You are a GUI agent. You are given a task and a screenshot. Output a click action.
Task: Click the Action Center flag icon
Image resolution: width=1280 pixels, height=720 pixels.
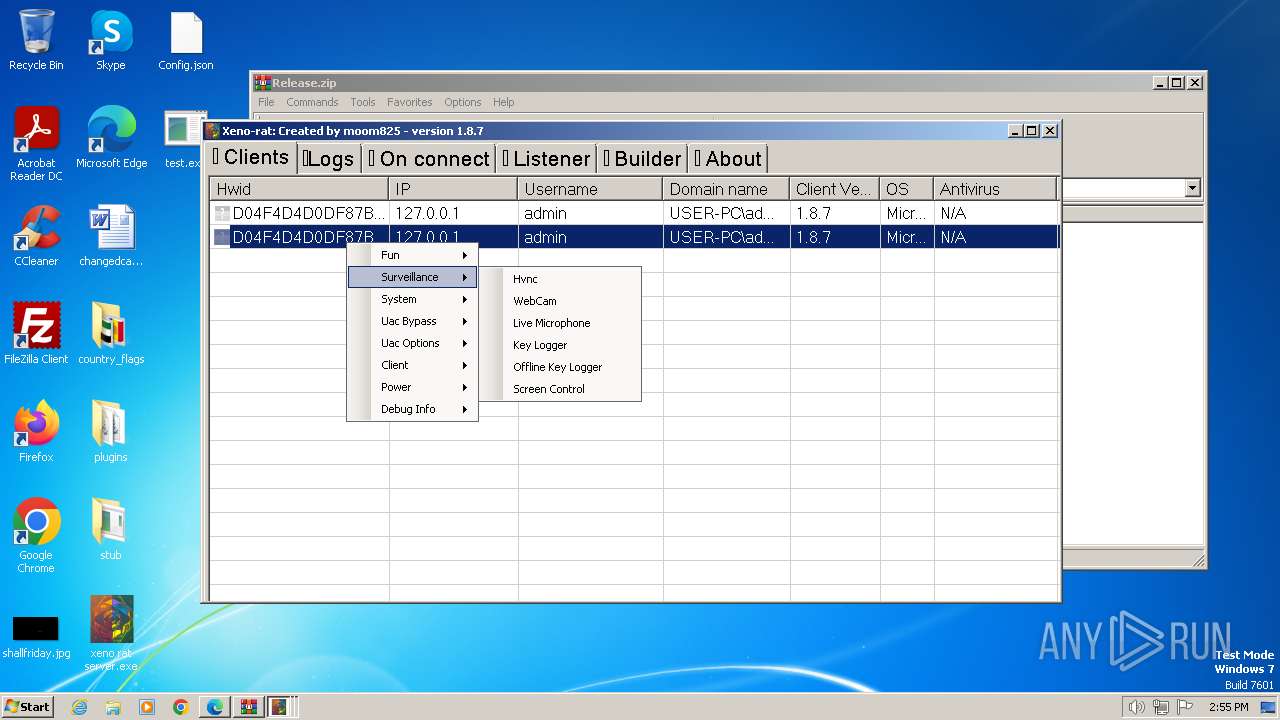(x=1185, y=707)
